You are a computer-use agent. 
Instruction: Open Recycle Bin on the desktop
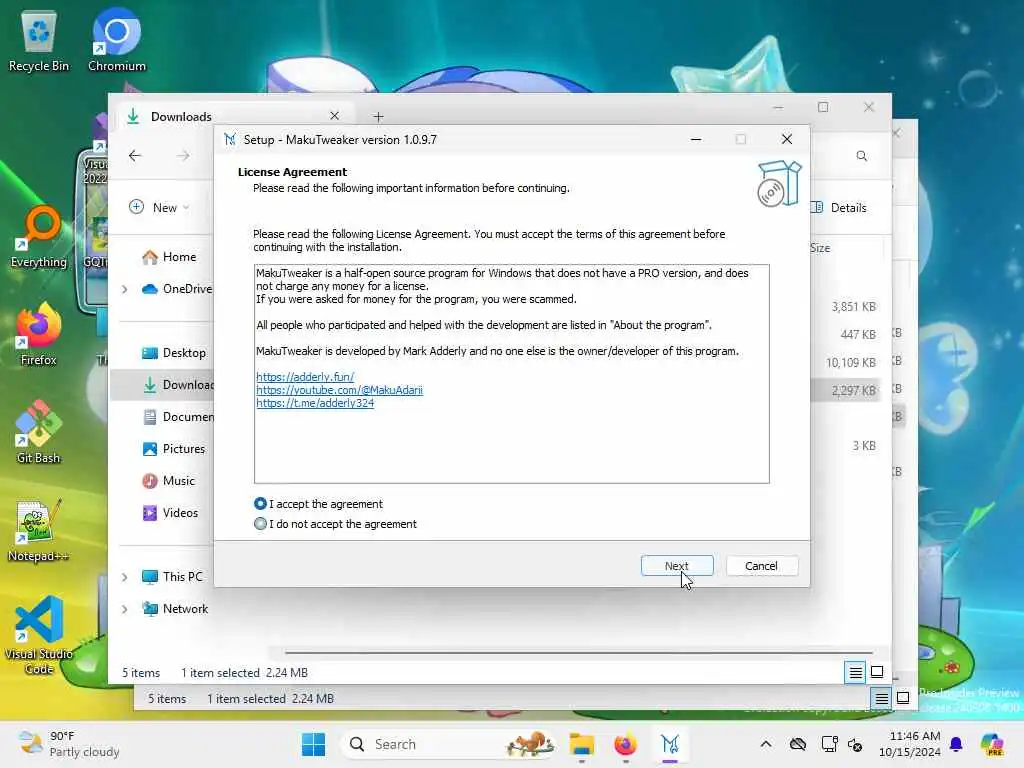(39, 40)
